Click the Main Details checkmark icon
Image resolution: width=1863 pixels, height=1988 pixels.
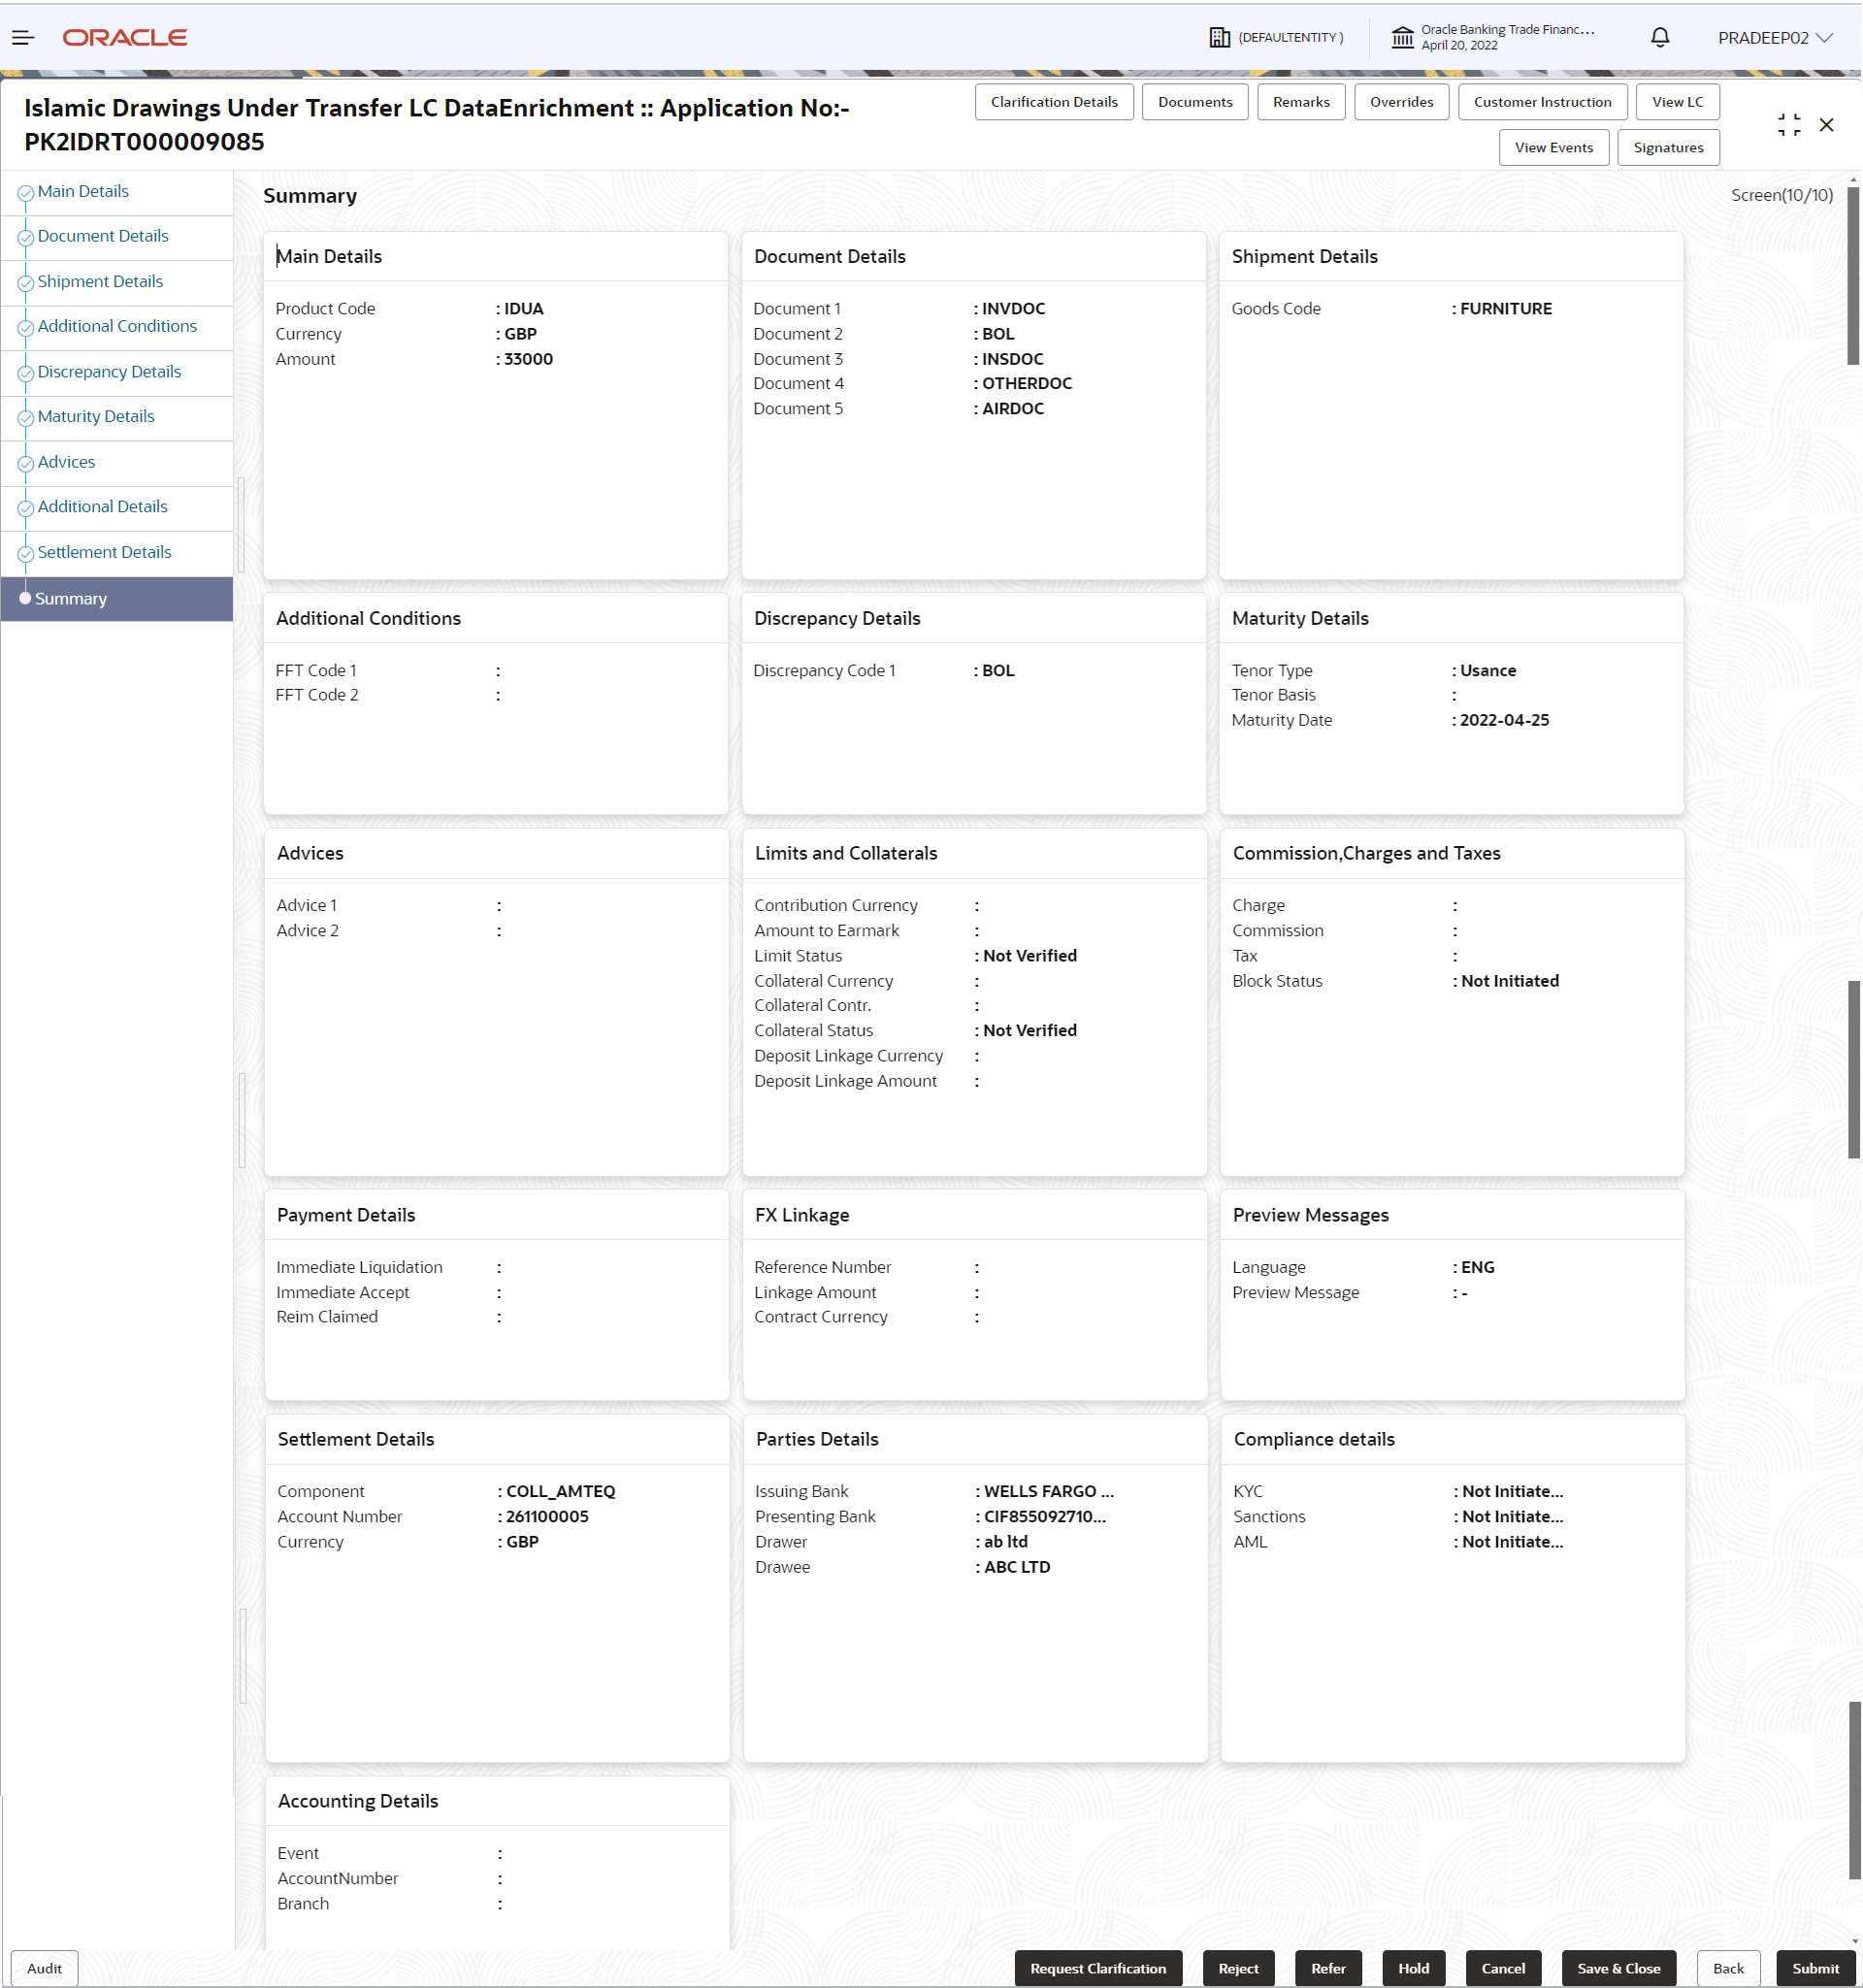click(25, 193)
